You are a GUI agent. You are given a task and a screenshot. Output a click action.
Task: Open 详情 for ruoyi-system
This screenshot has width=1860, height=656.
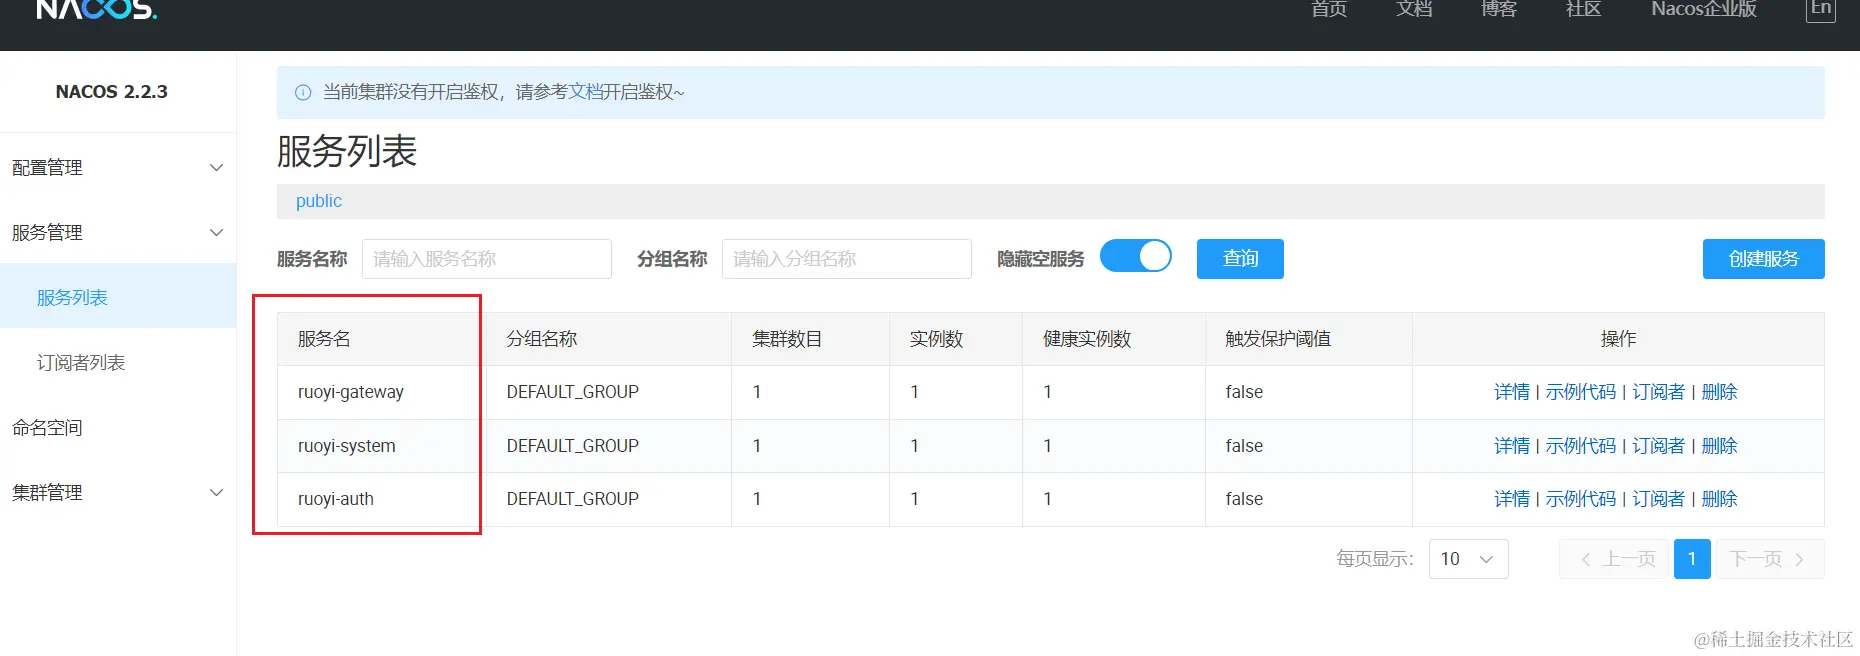(x=1512, y=446)
